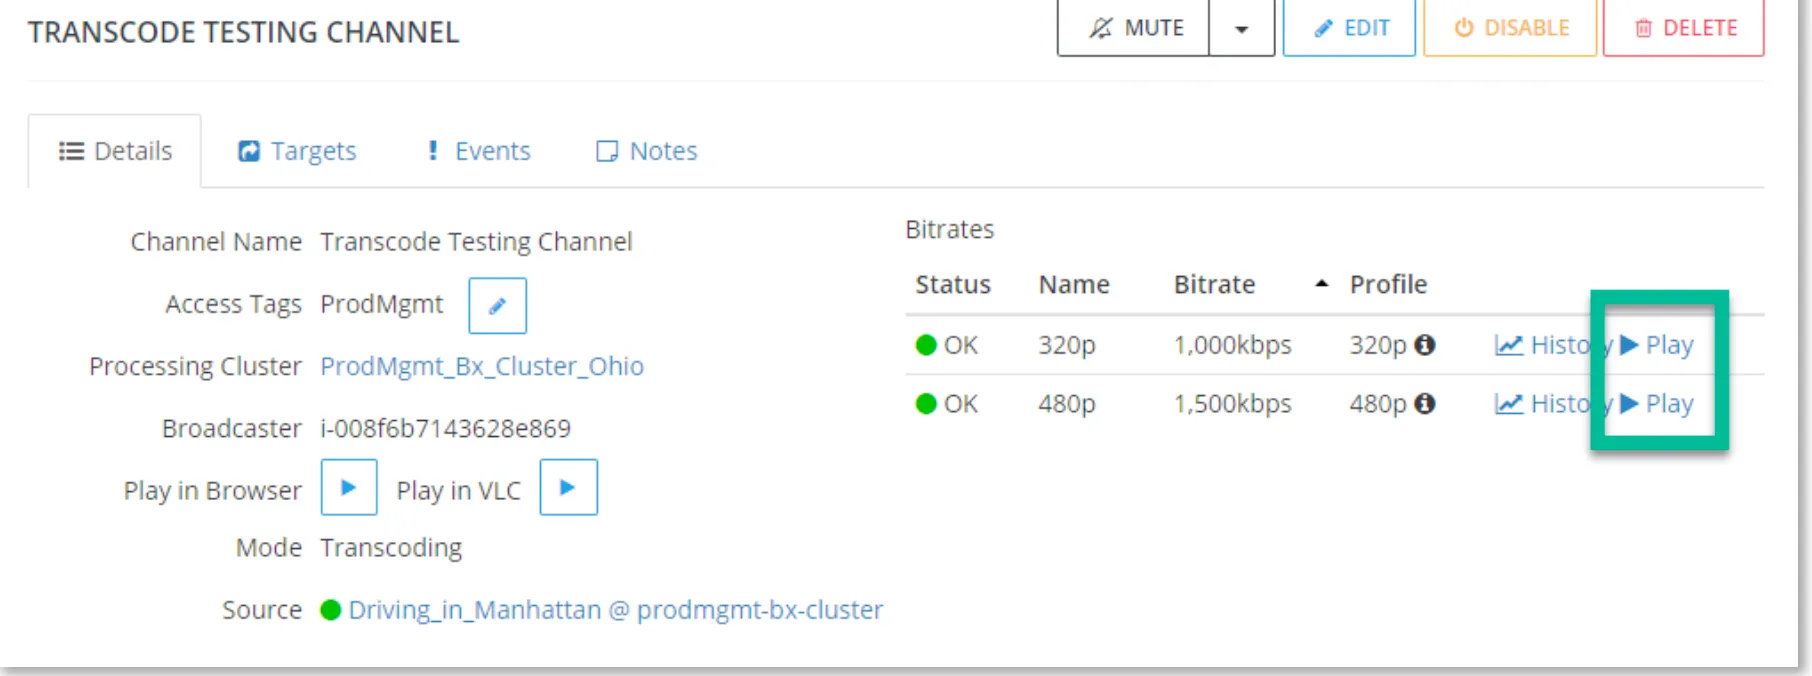Image resolution: width=1812 pixels, height=676 pixels.
Task: Sort table by Name column header
Action: tap(1074, 285)
